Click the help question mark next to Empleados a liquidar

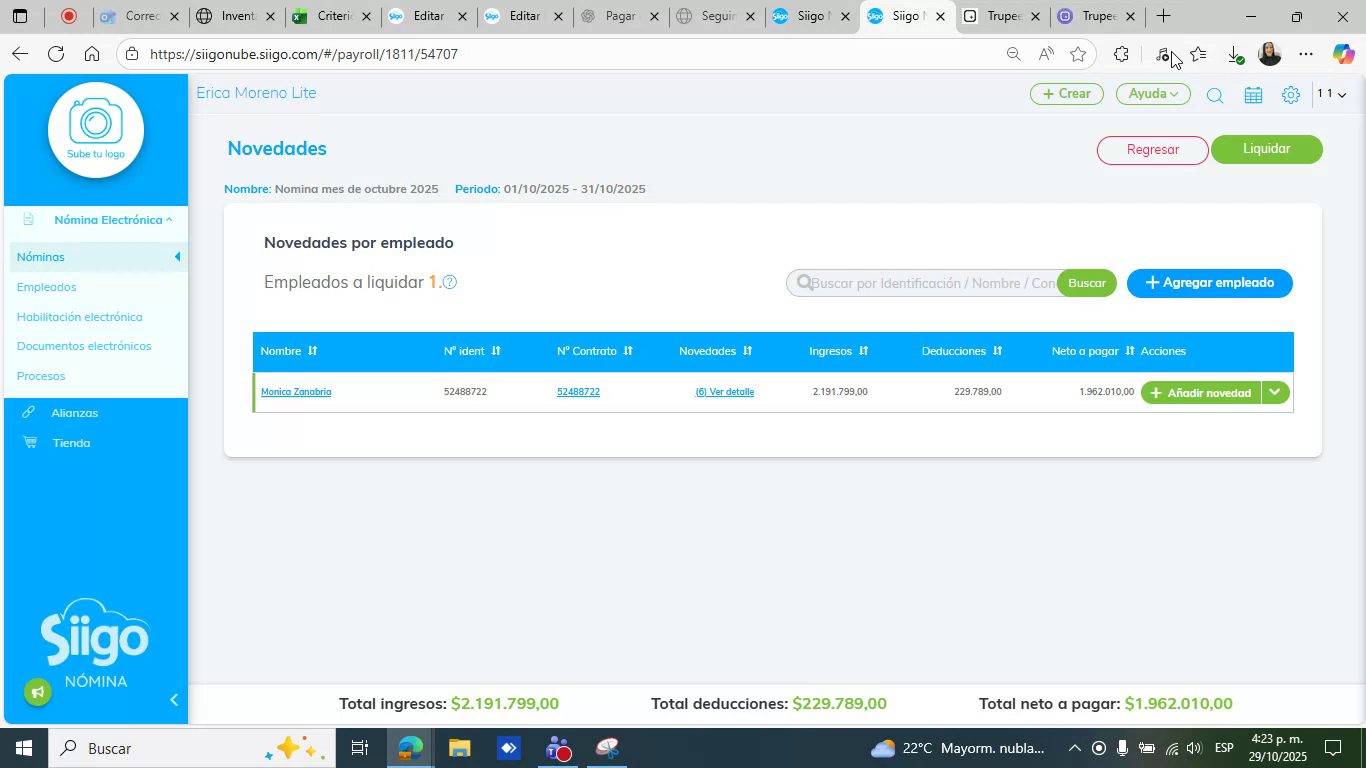(x=450, y=282)
